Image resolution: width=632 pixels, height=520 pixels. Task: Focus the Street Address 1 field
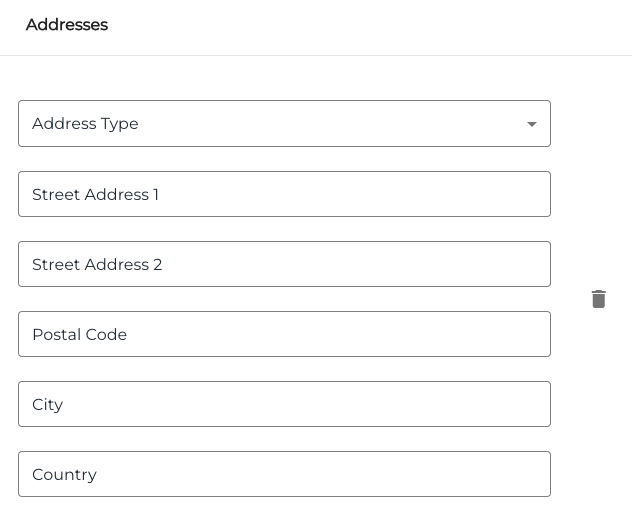pos(284,194)
